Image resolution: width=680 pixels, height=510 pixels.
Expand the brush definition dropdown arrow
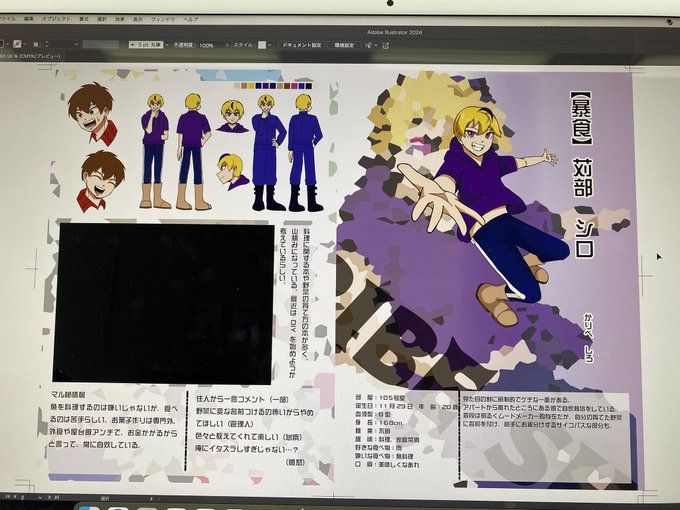coord(167,45)
